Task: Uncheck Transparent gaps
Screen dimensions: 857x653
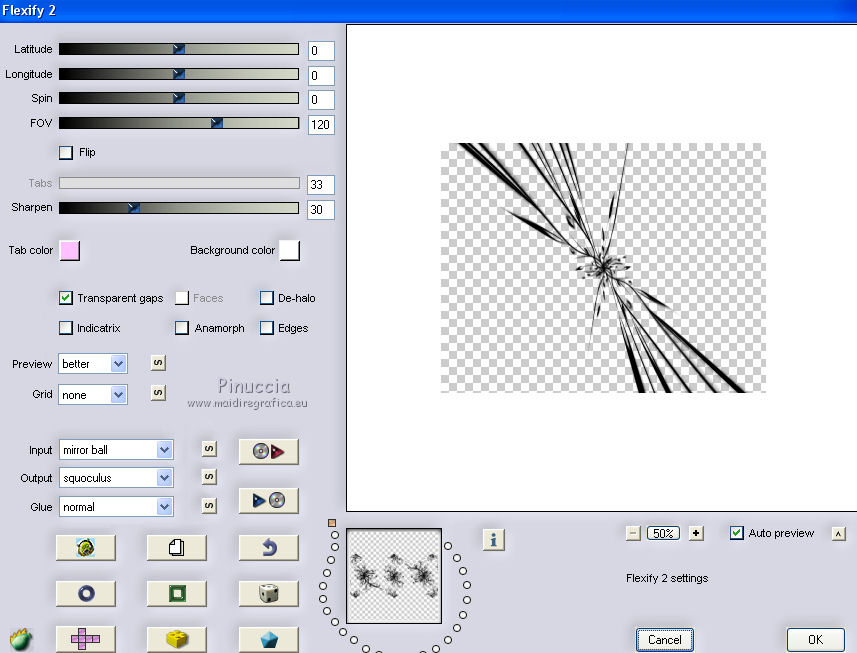Action: point(66,298)
